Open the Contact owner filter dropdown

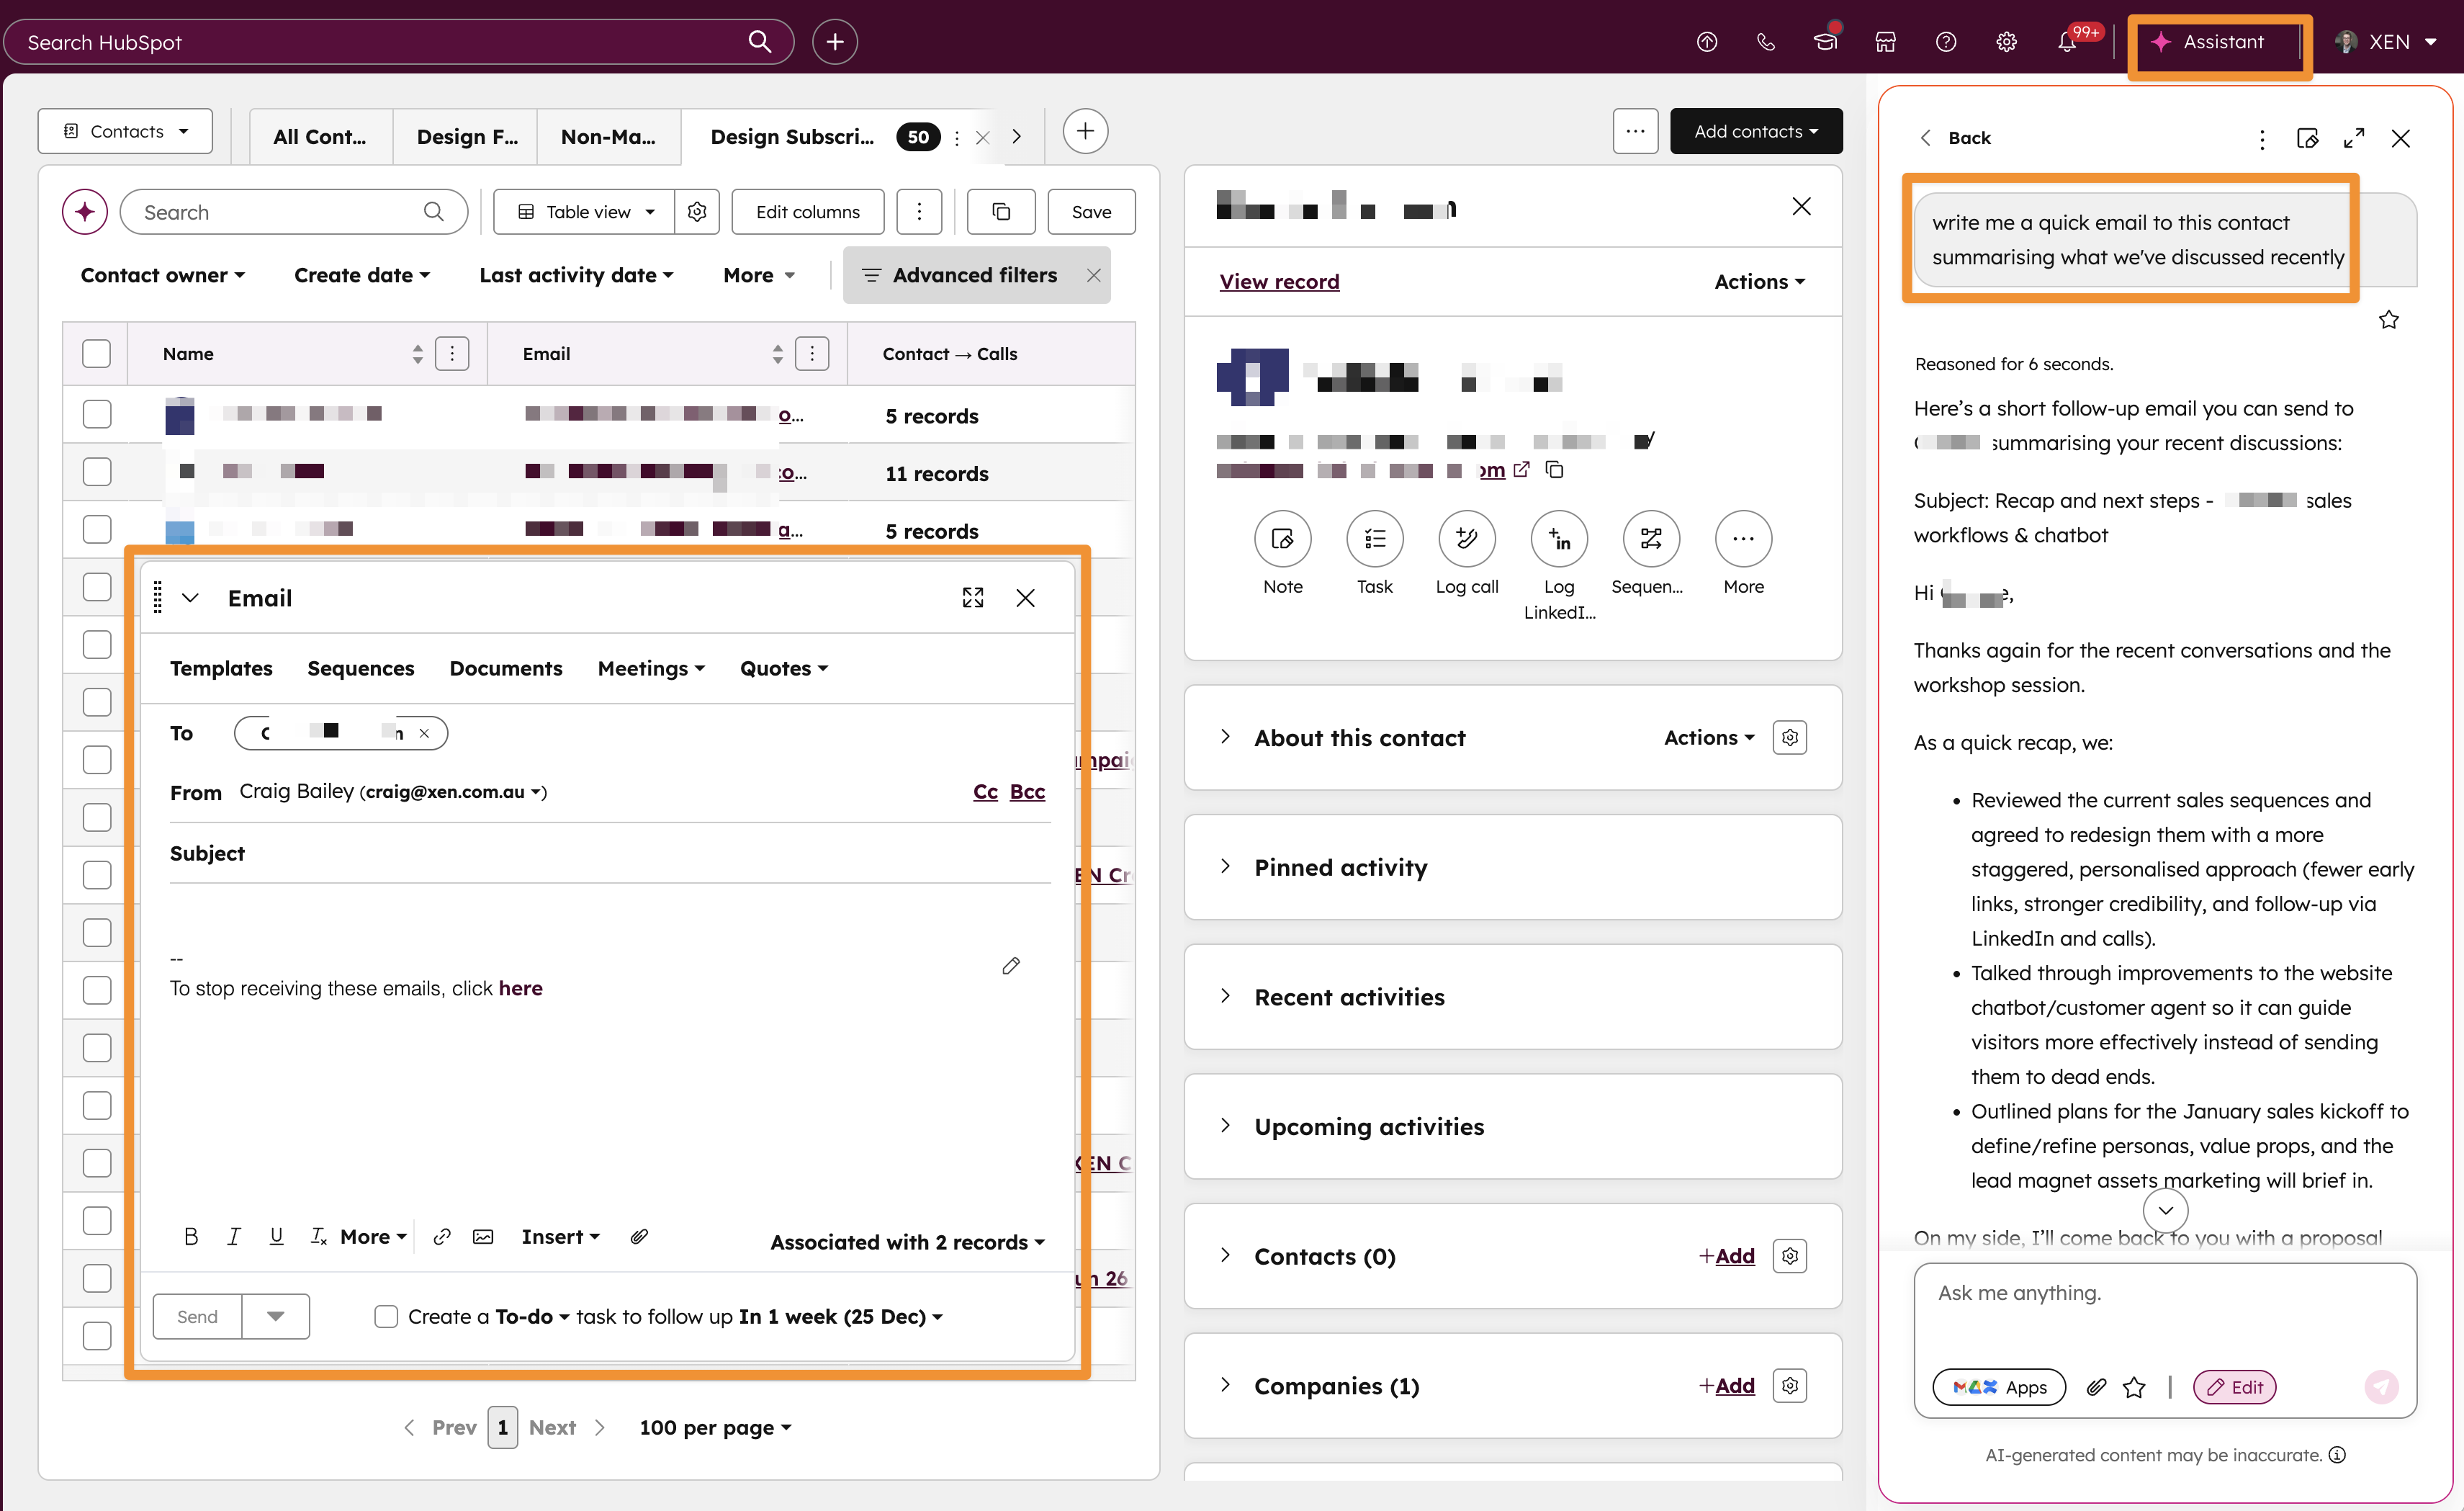[x=162, y=275]
